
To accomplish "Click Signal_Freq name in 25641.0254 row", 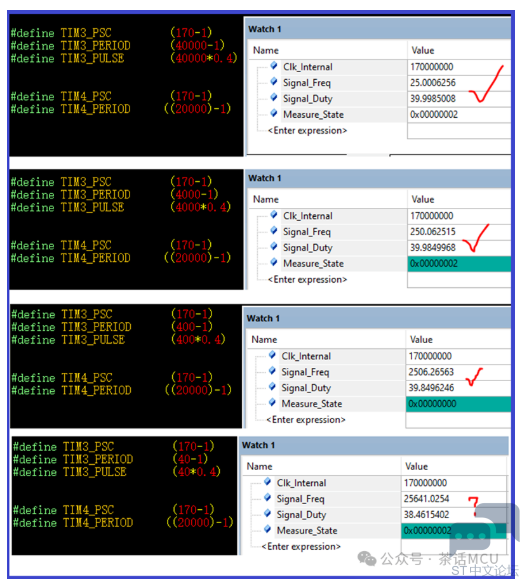I will point(300,499).
